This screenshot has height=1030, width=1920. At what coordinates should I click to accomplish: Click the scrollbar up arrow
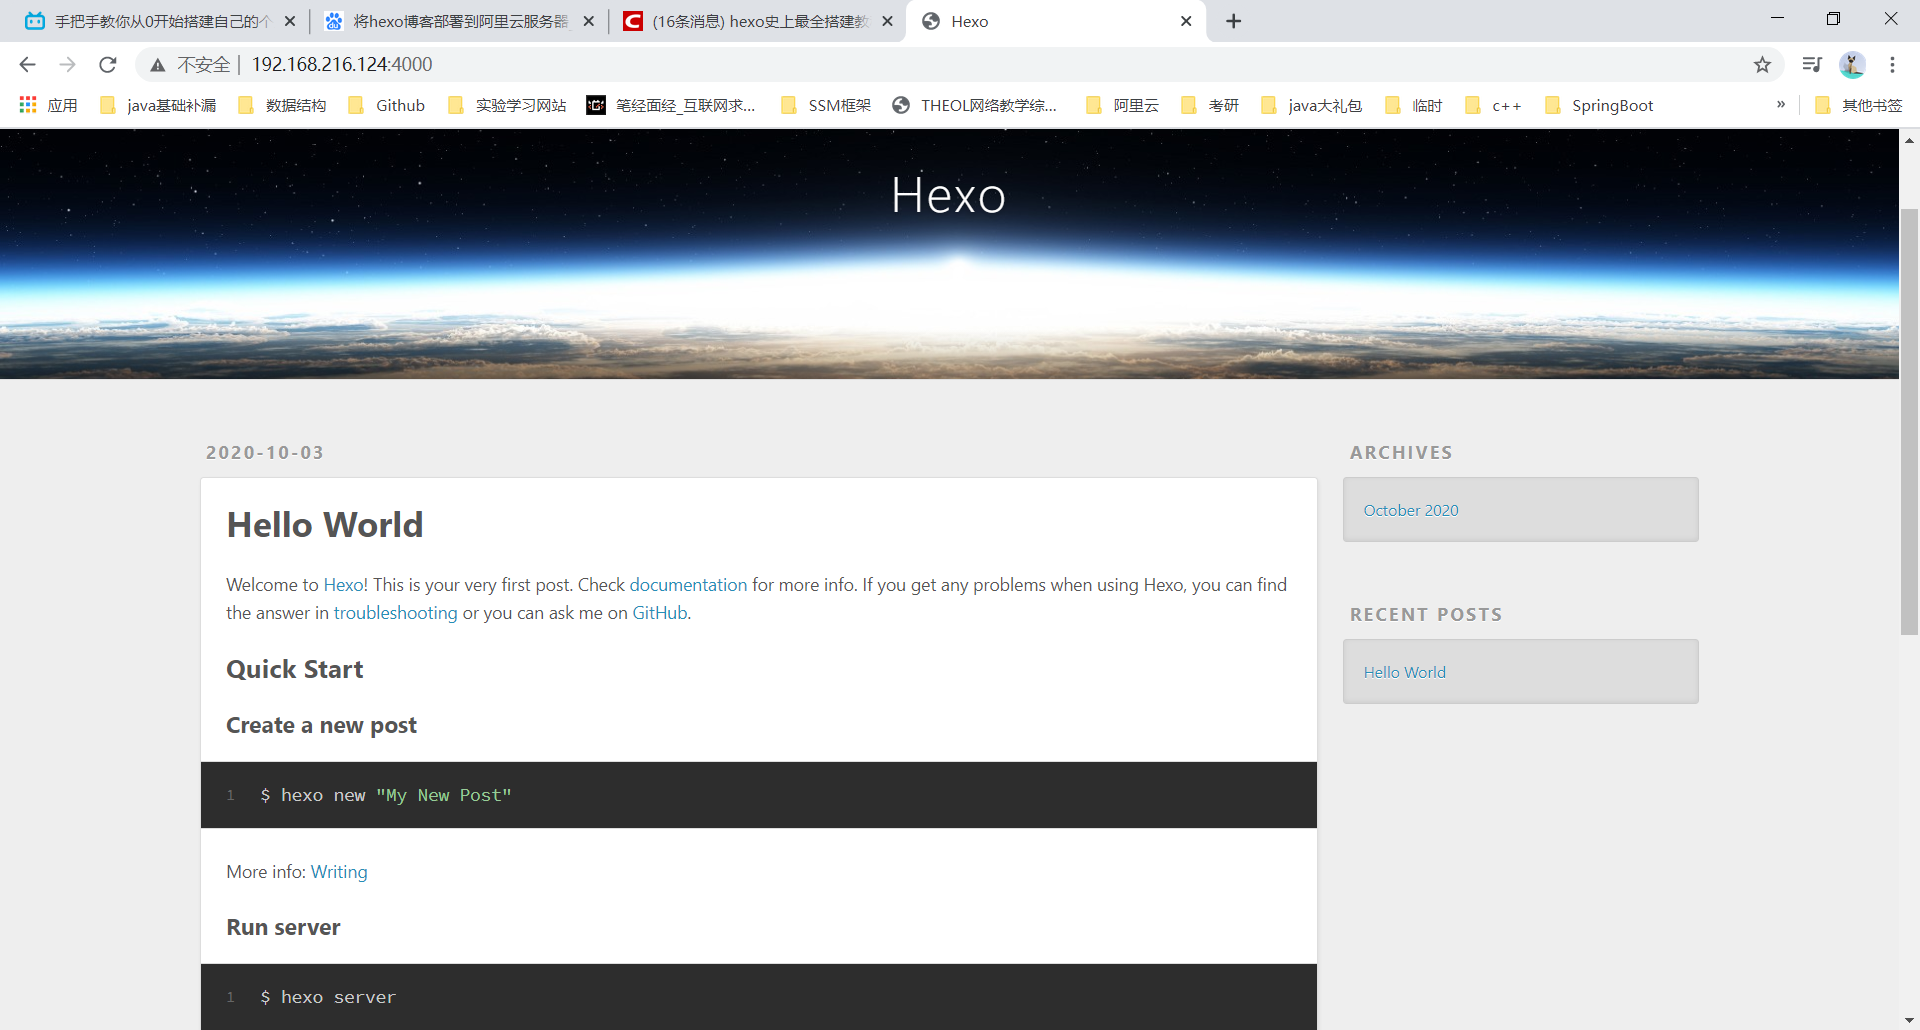[x=1910, y=140]
